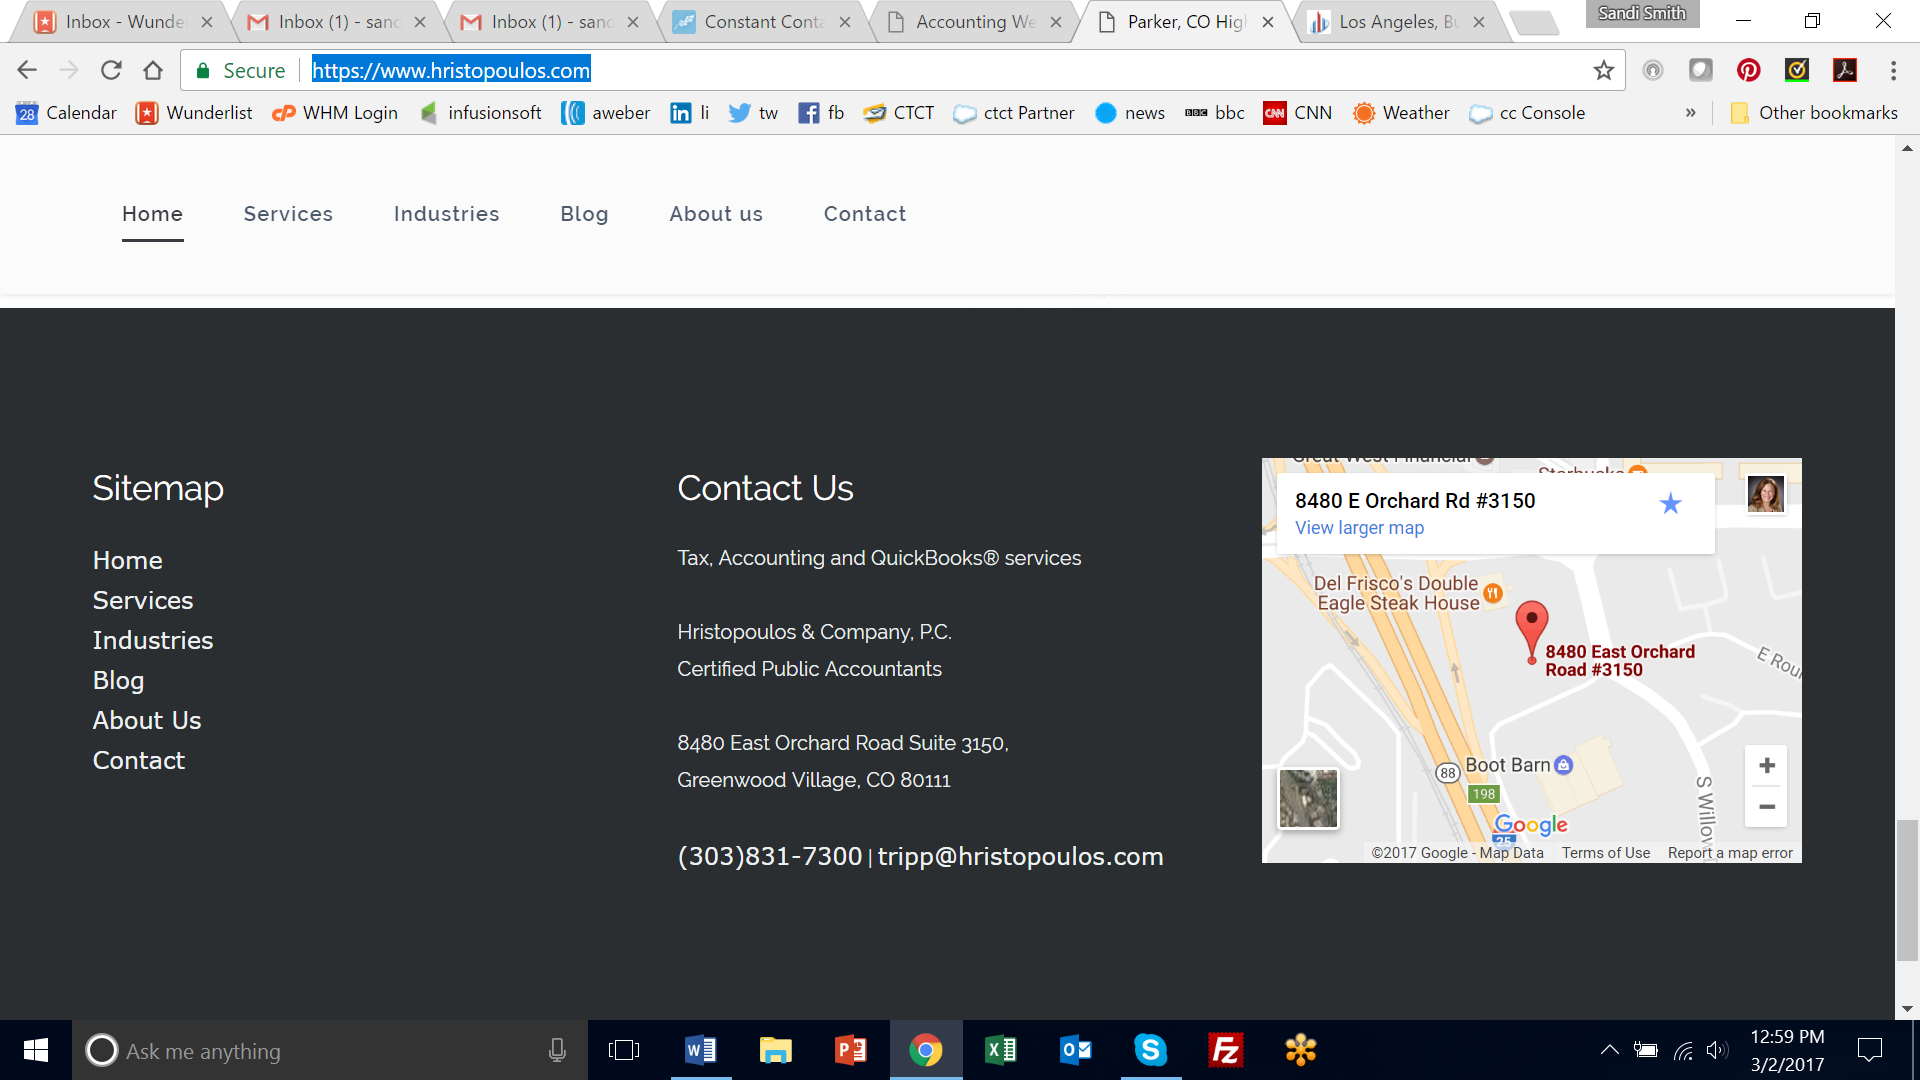Open the Weather bookmark
1920x1080 pixels.
tap(1401, 113)
